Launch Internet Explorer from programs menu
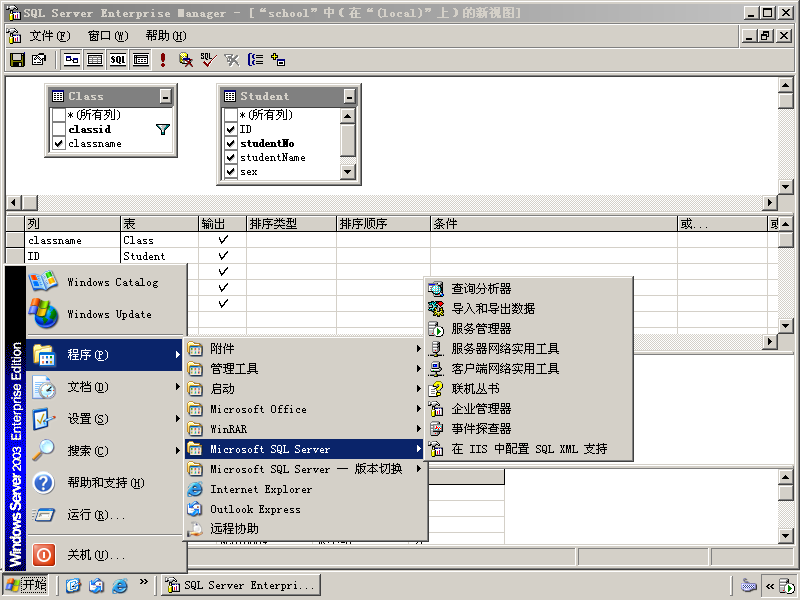The width and height of the screenshot is (800, 600). tap(305, 489)
